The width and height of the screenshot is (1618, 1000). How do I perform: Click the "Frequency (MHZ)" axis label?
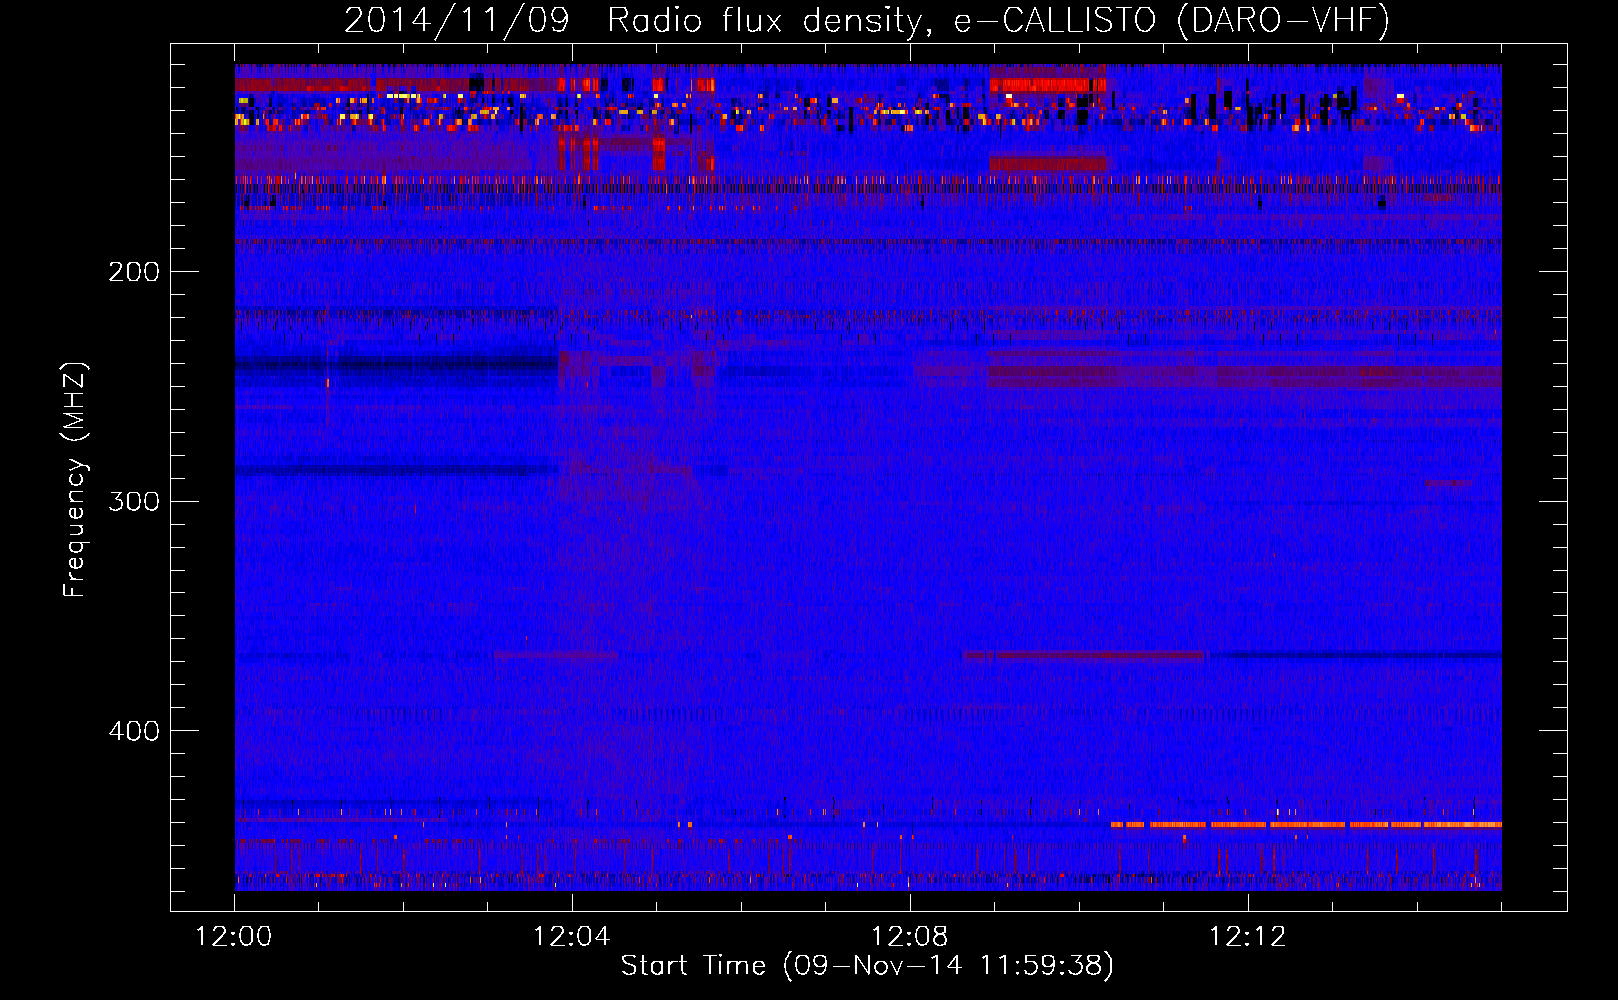(x=75, y=479)
